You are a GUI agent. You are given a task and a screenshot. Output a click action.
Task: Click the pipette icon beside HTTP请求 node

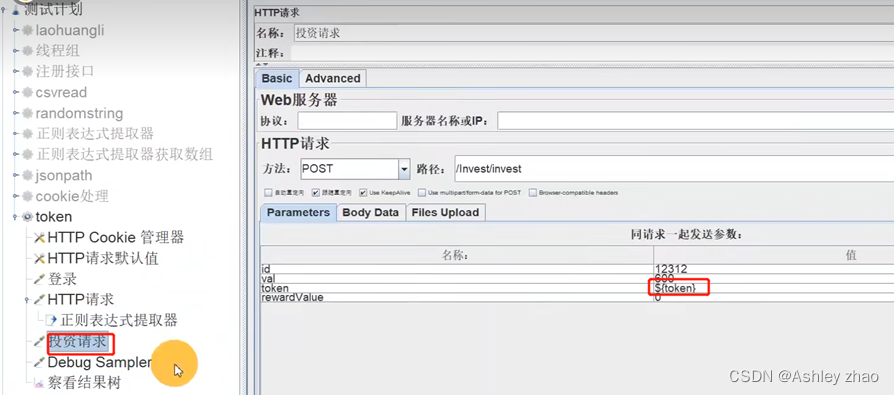pyautogui.click(x=39, y=299)
